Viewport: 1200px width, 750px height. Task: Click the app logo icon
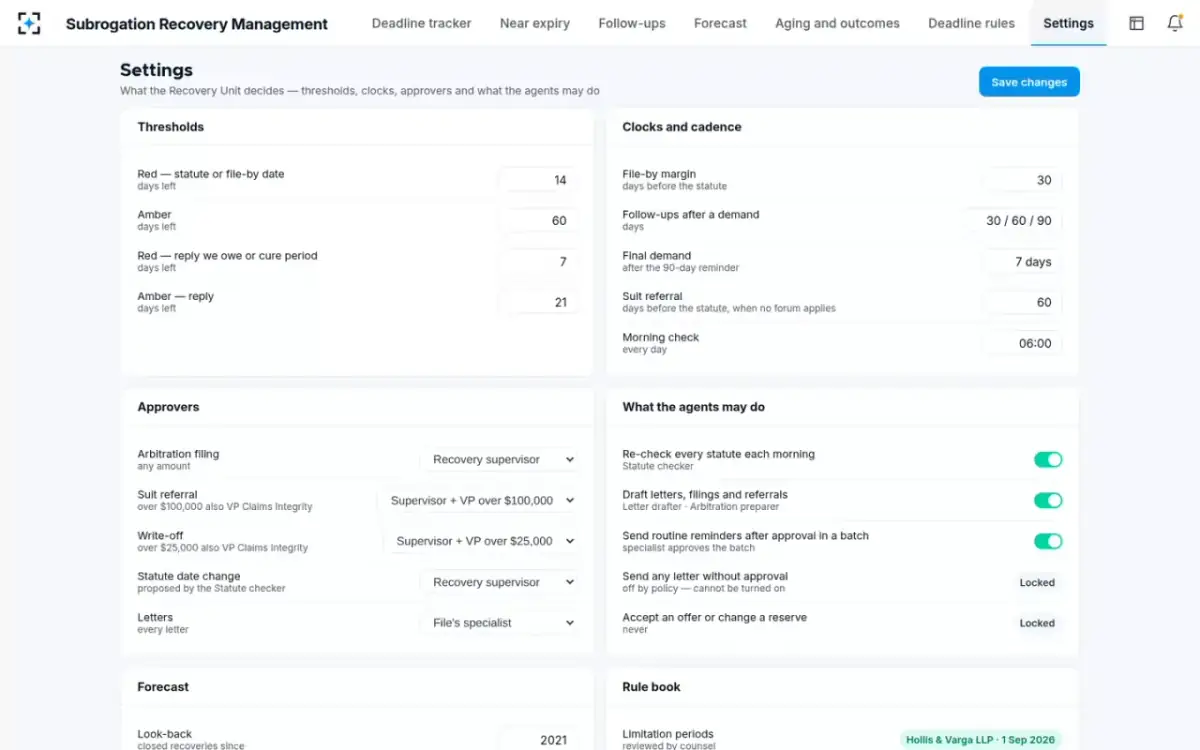[x=29, y=23]
